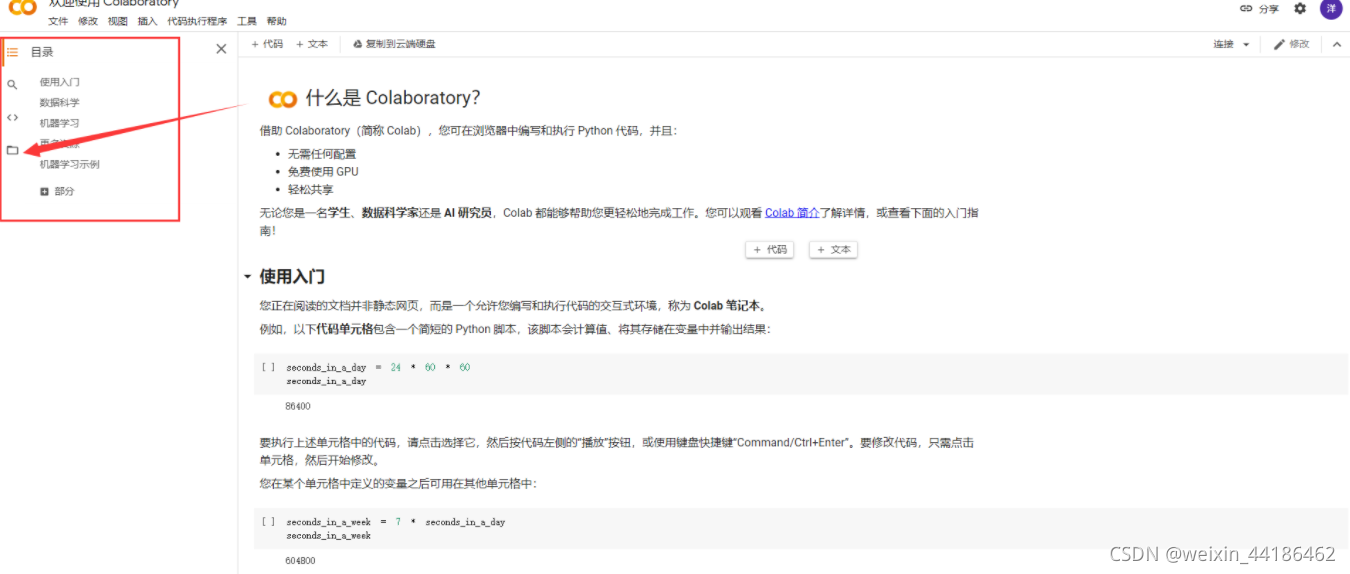Collapse the header with the chevron-up button
This screenshot has height=574, width=1350.
coord(1337,44)
